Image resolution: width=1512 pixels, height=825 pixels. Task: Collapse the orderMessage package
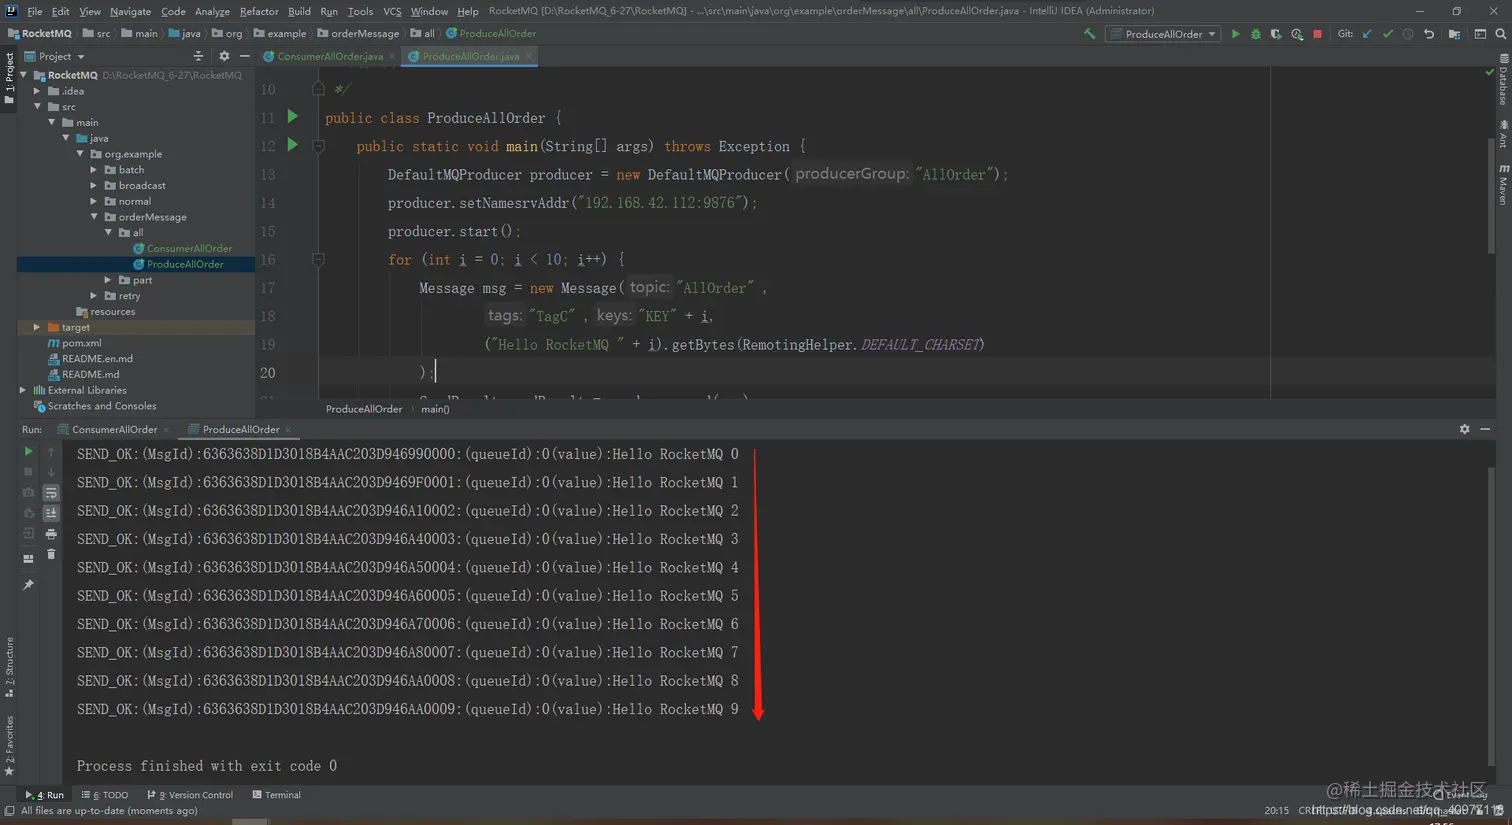pyautogui.click(x=94, y=217)
